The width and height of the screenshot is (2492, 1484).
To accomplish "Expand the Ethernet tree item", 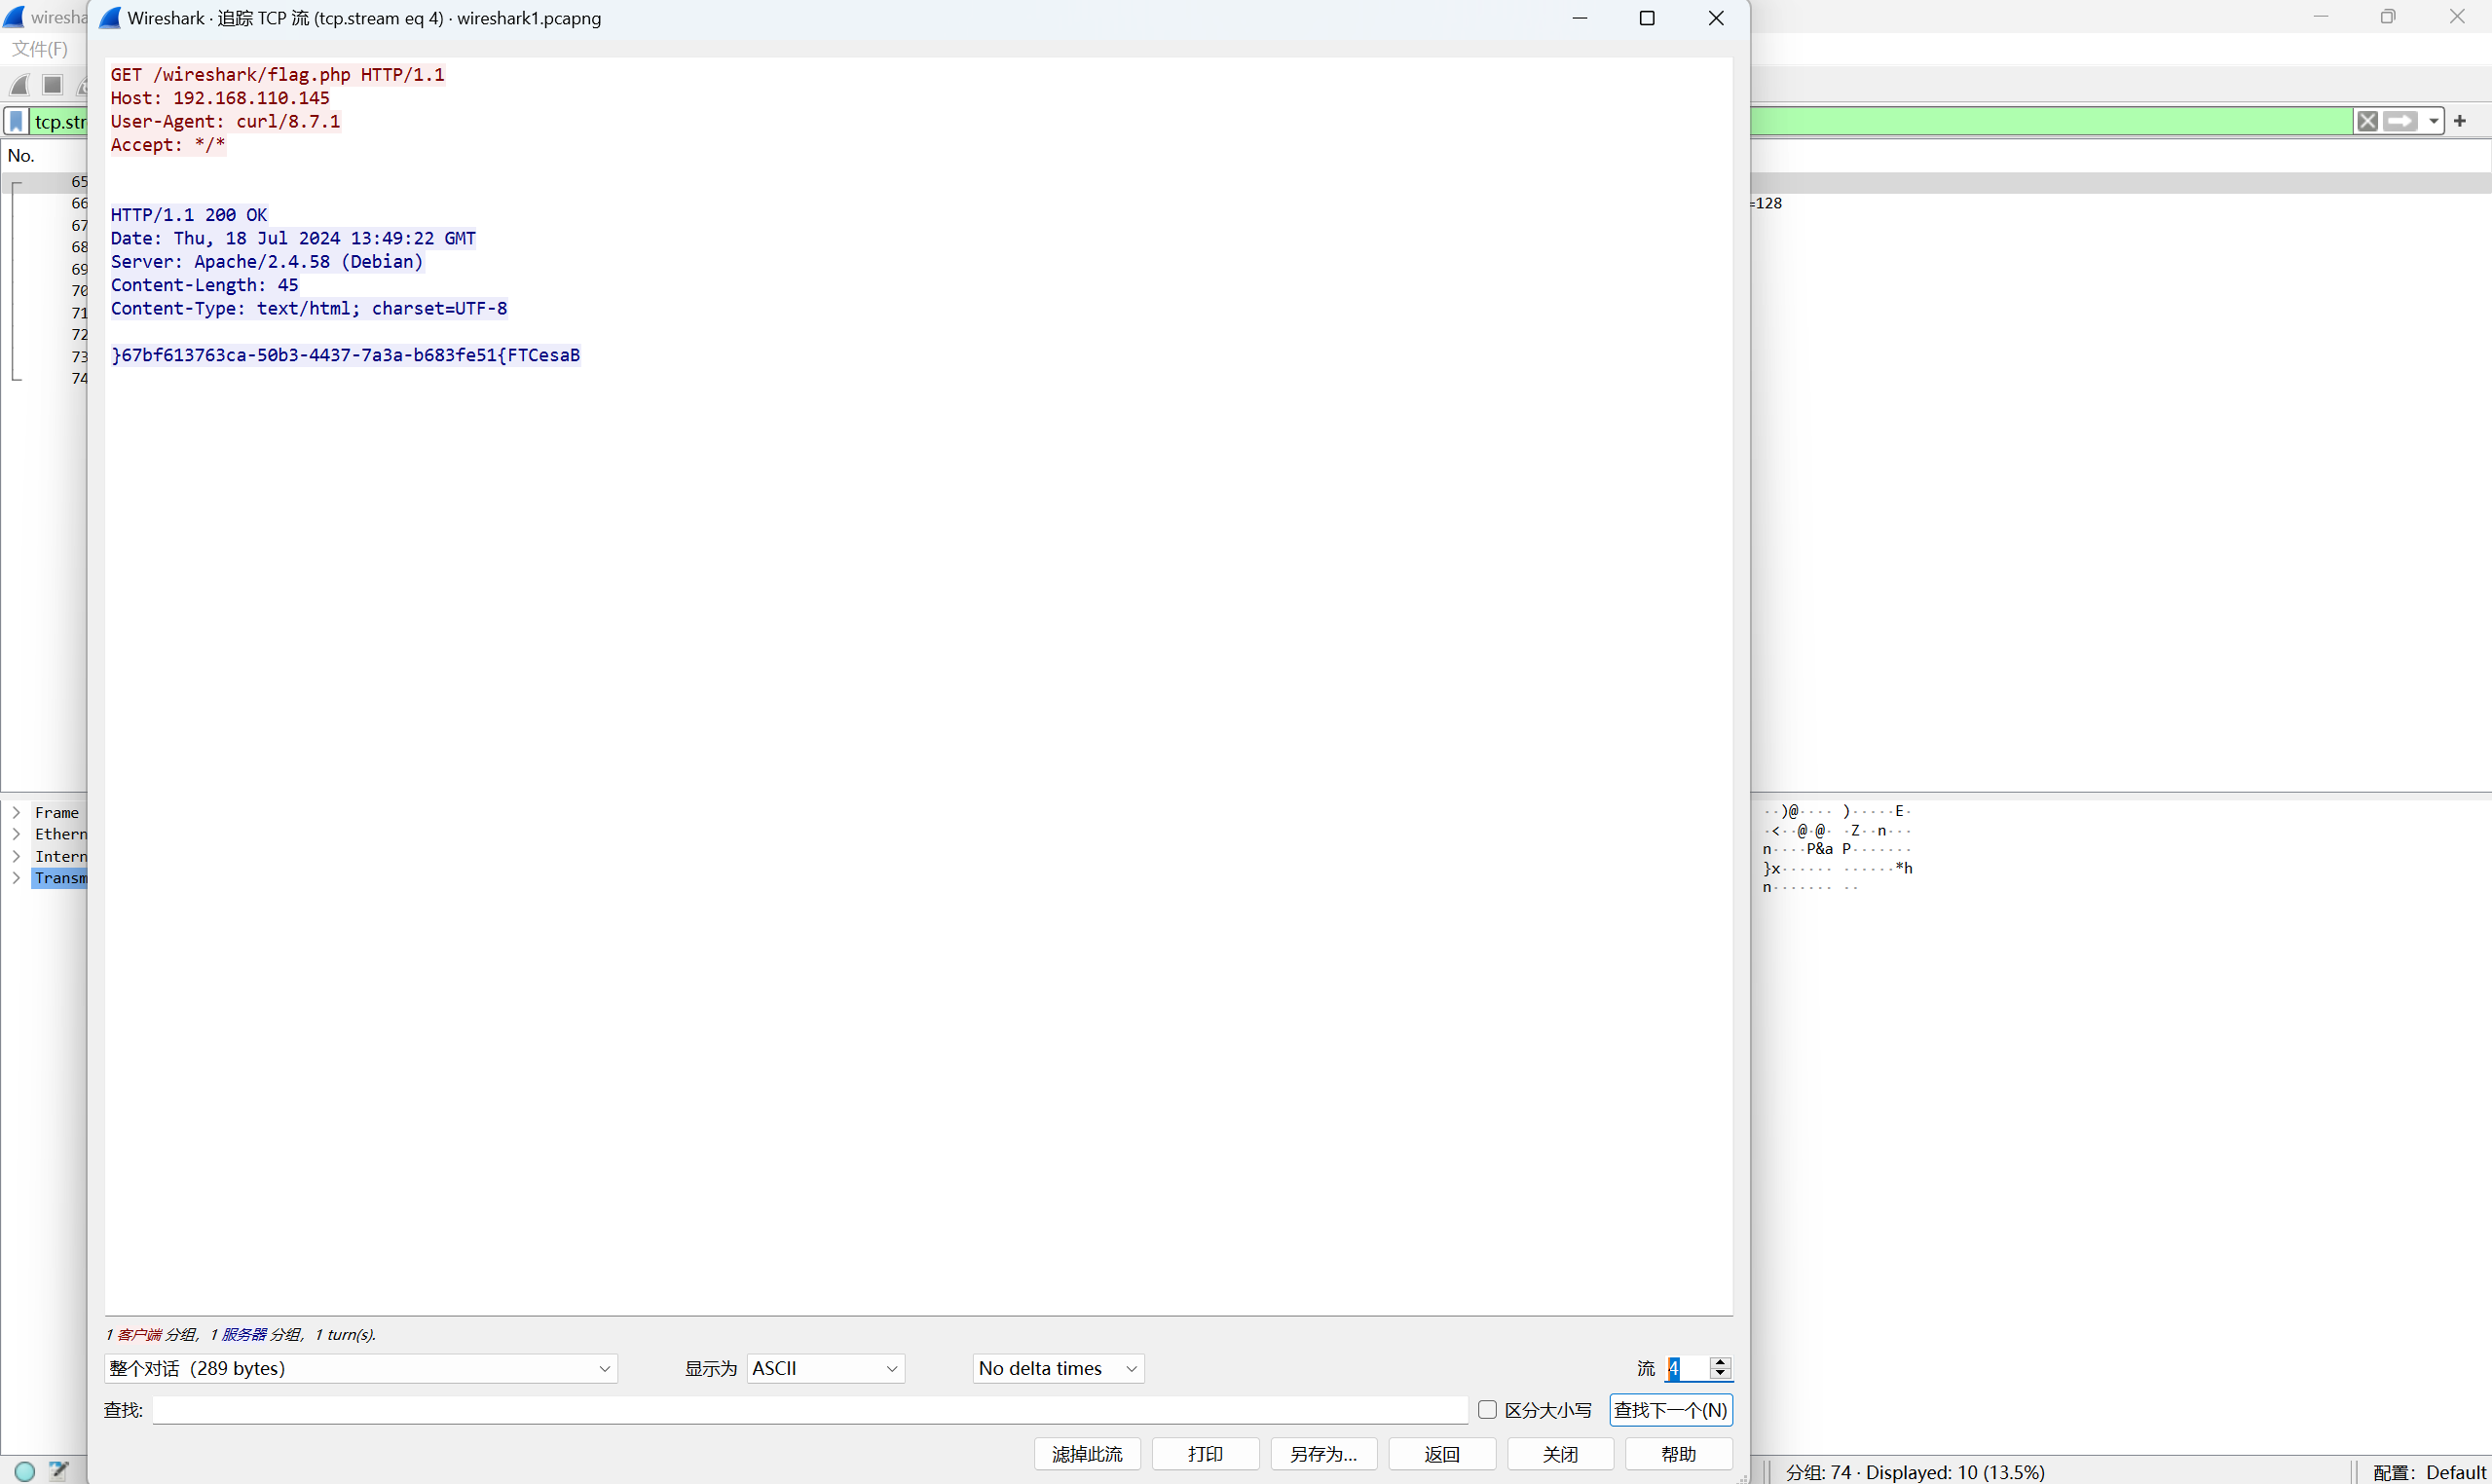I will pos(16,834).
